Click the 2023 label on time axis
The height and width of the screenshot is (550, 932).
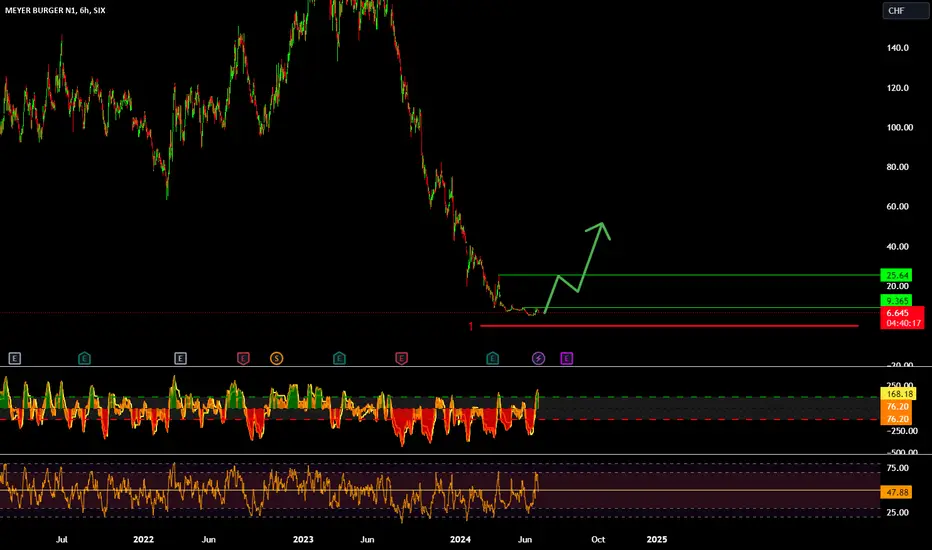click(303, 540)
